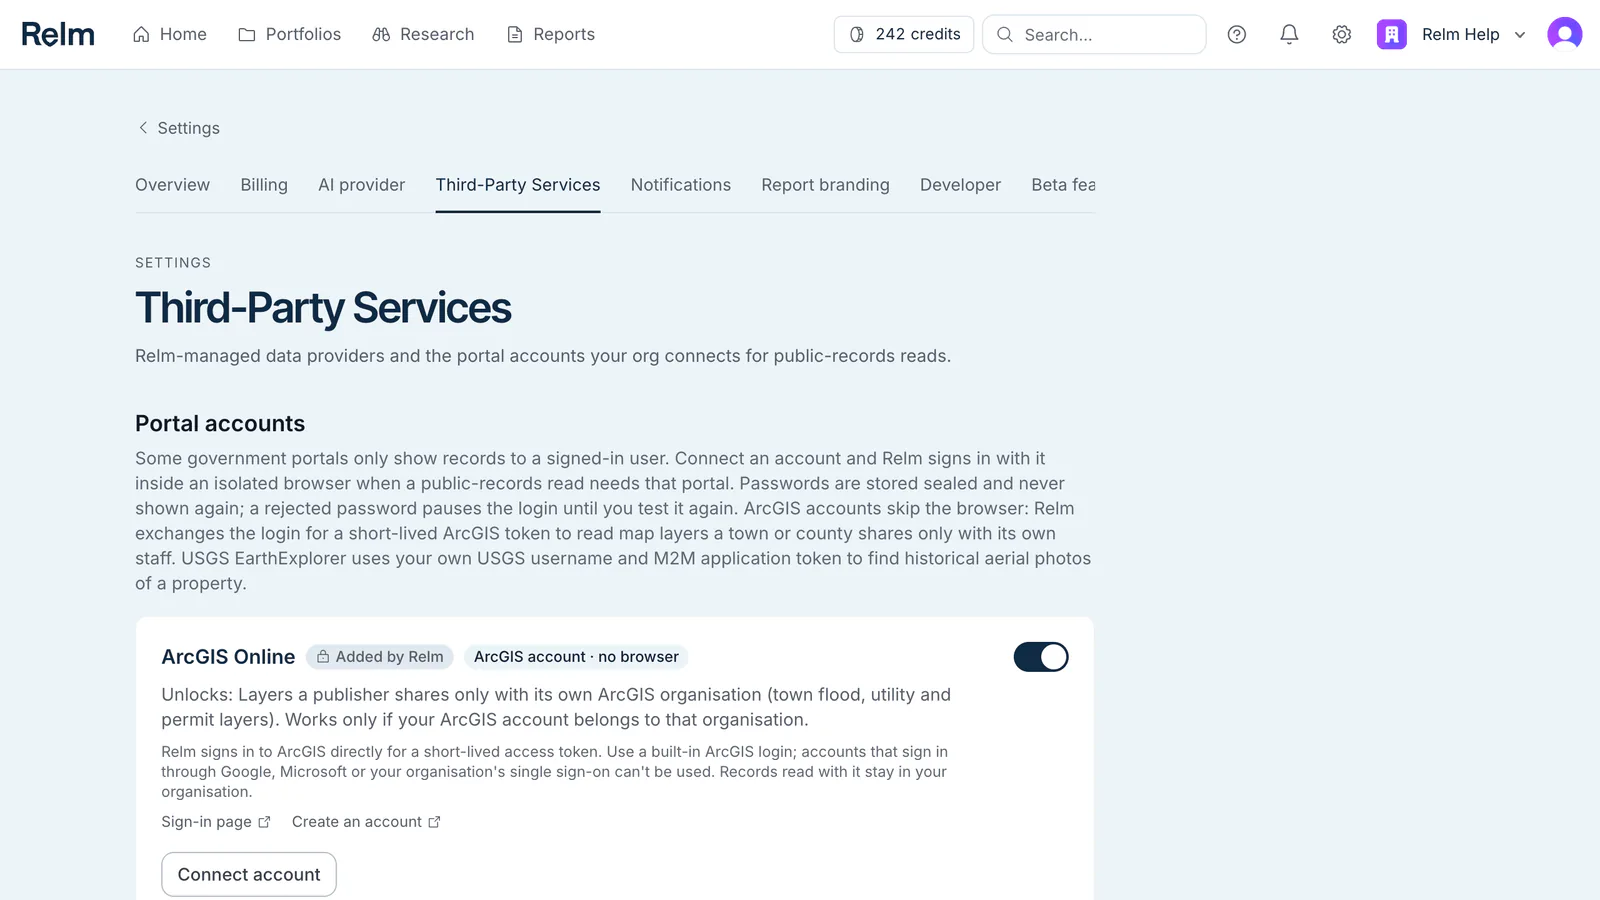Expand the Relm Help dropdown chevron

(x=1520, y=35)
